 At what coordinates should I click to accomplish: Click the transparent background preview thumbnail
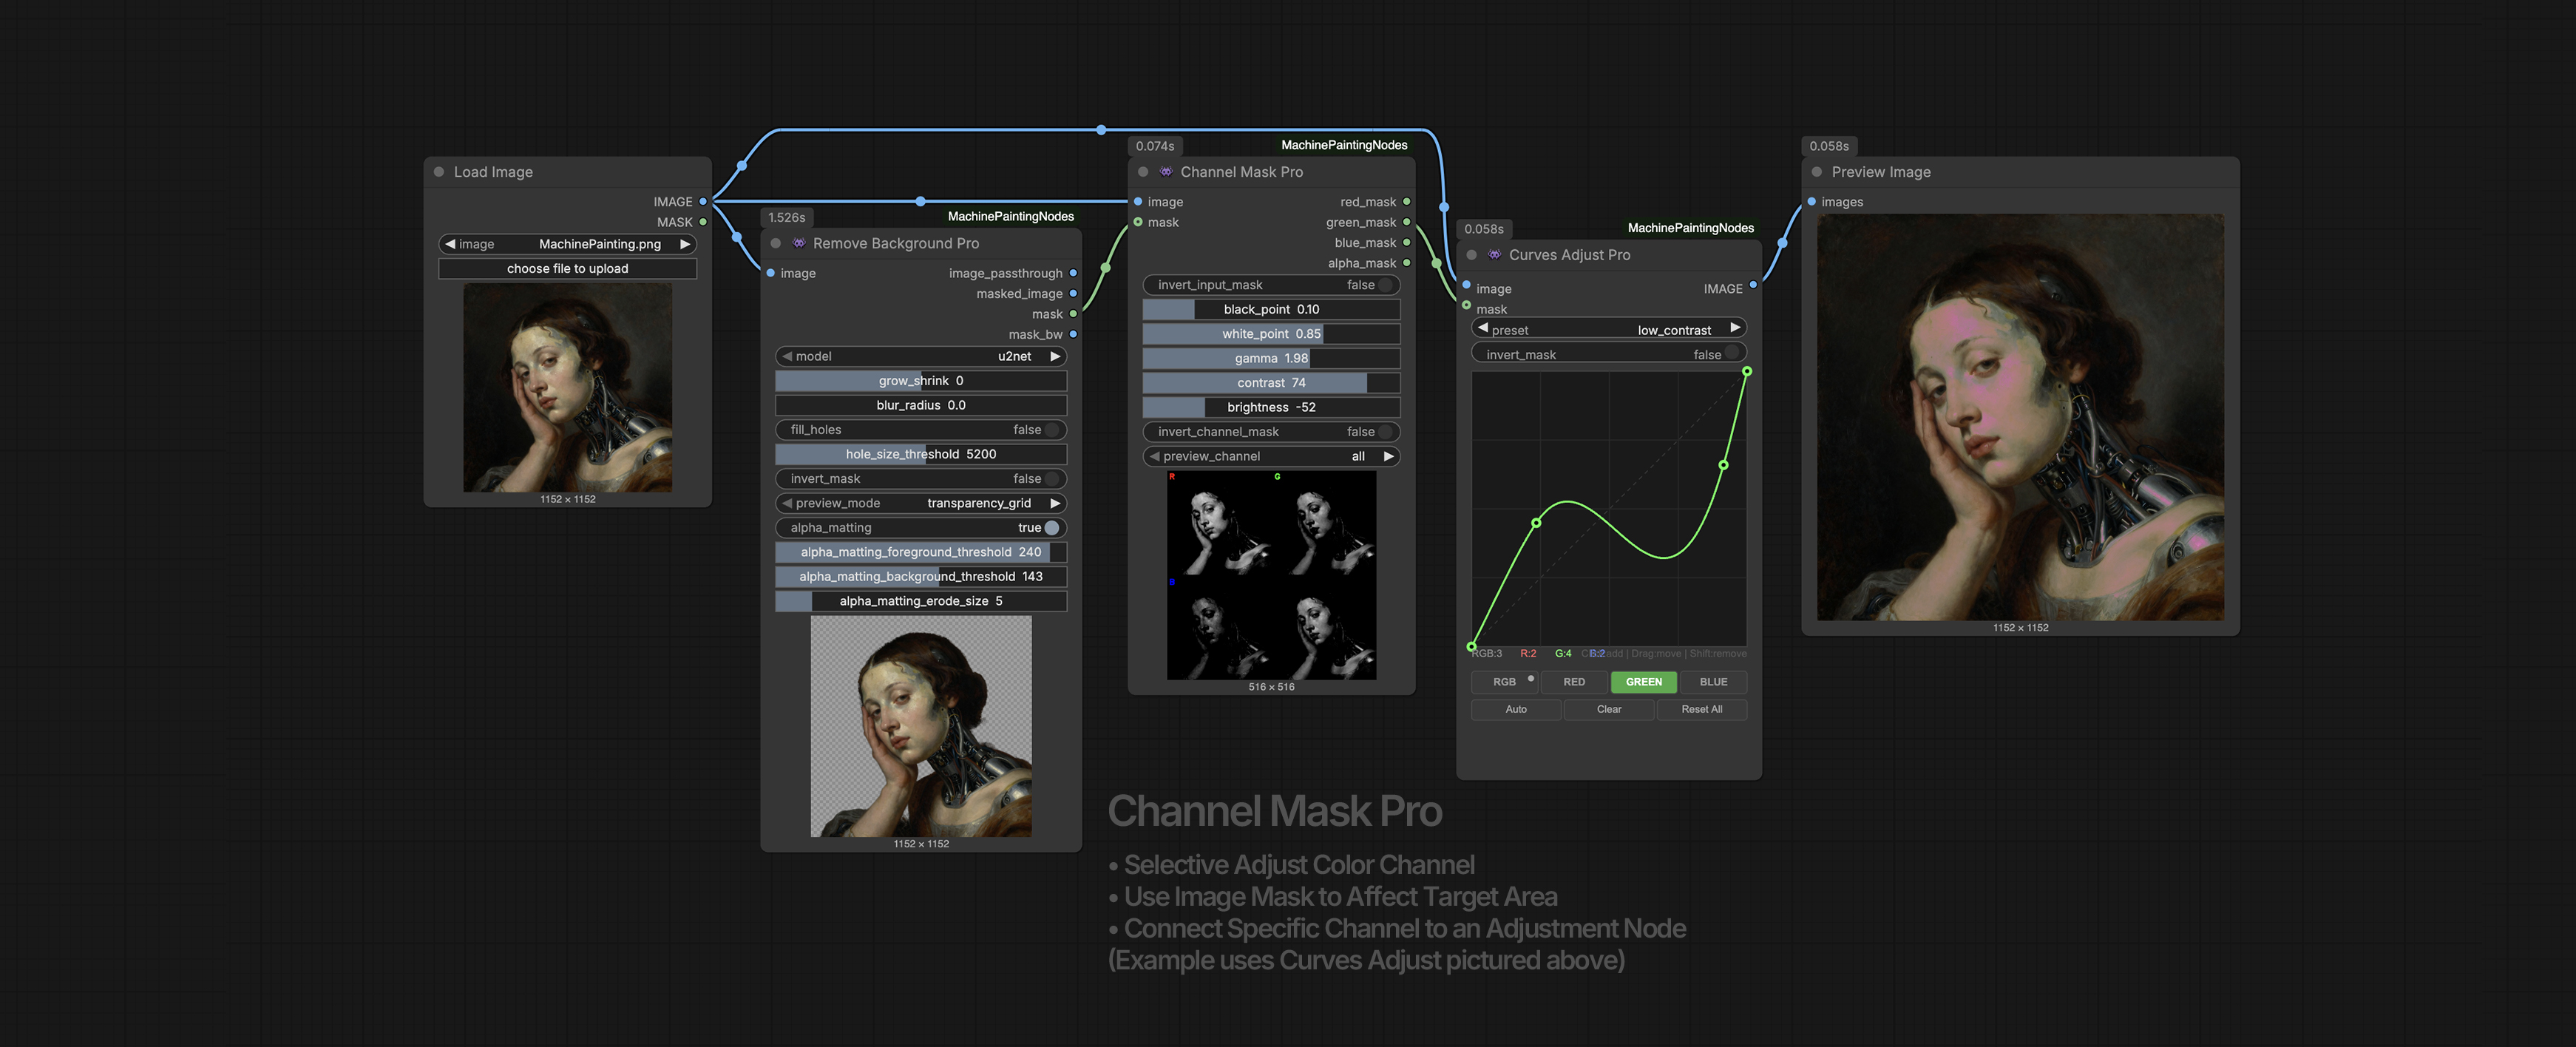point(921,726)
